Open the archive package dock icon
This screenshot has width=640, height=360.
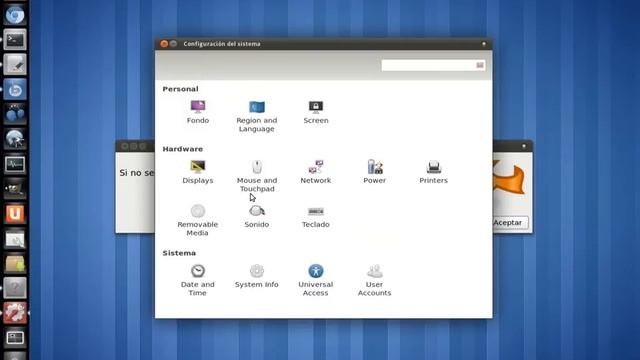pos(15,264)
